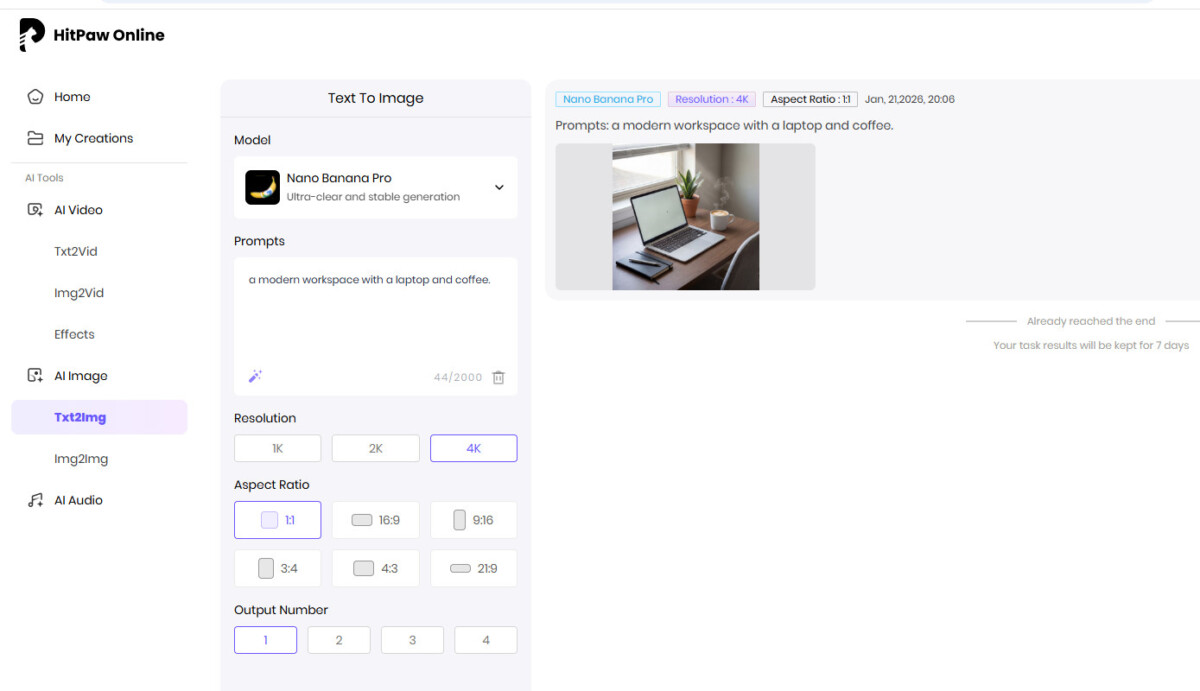Select the 1K resolution option
This screenshot has height=691, width=1200.
pyautogui.click(x=277, y=448)
